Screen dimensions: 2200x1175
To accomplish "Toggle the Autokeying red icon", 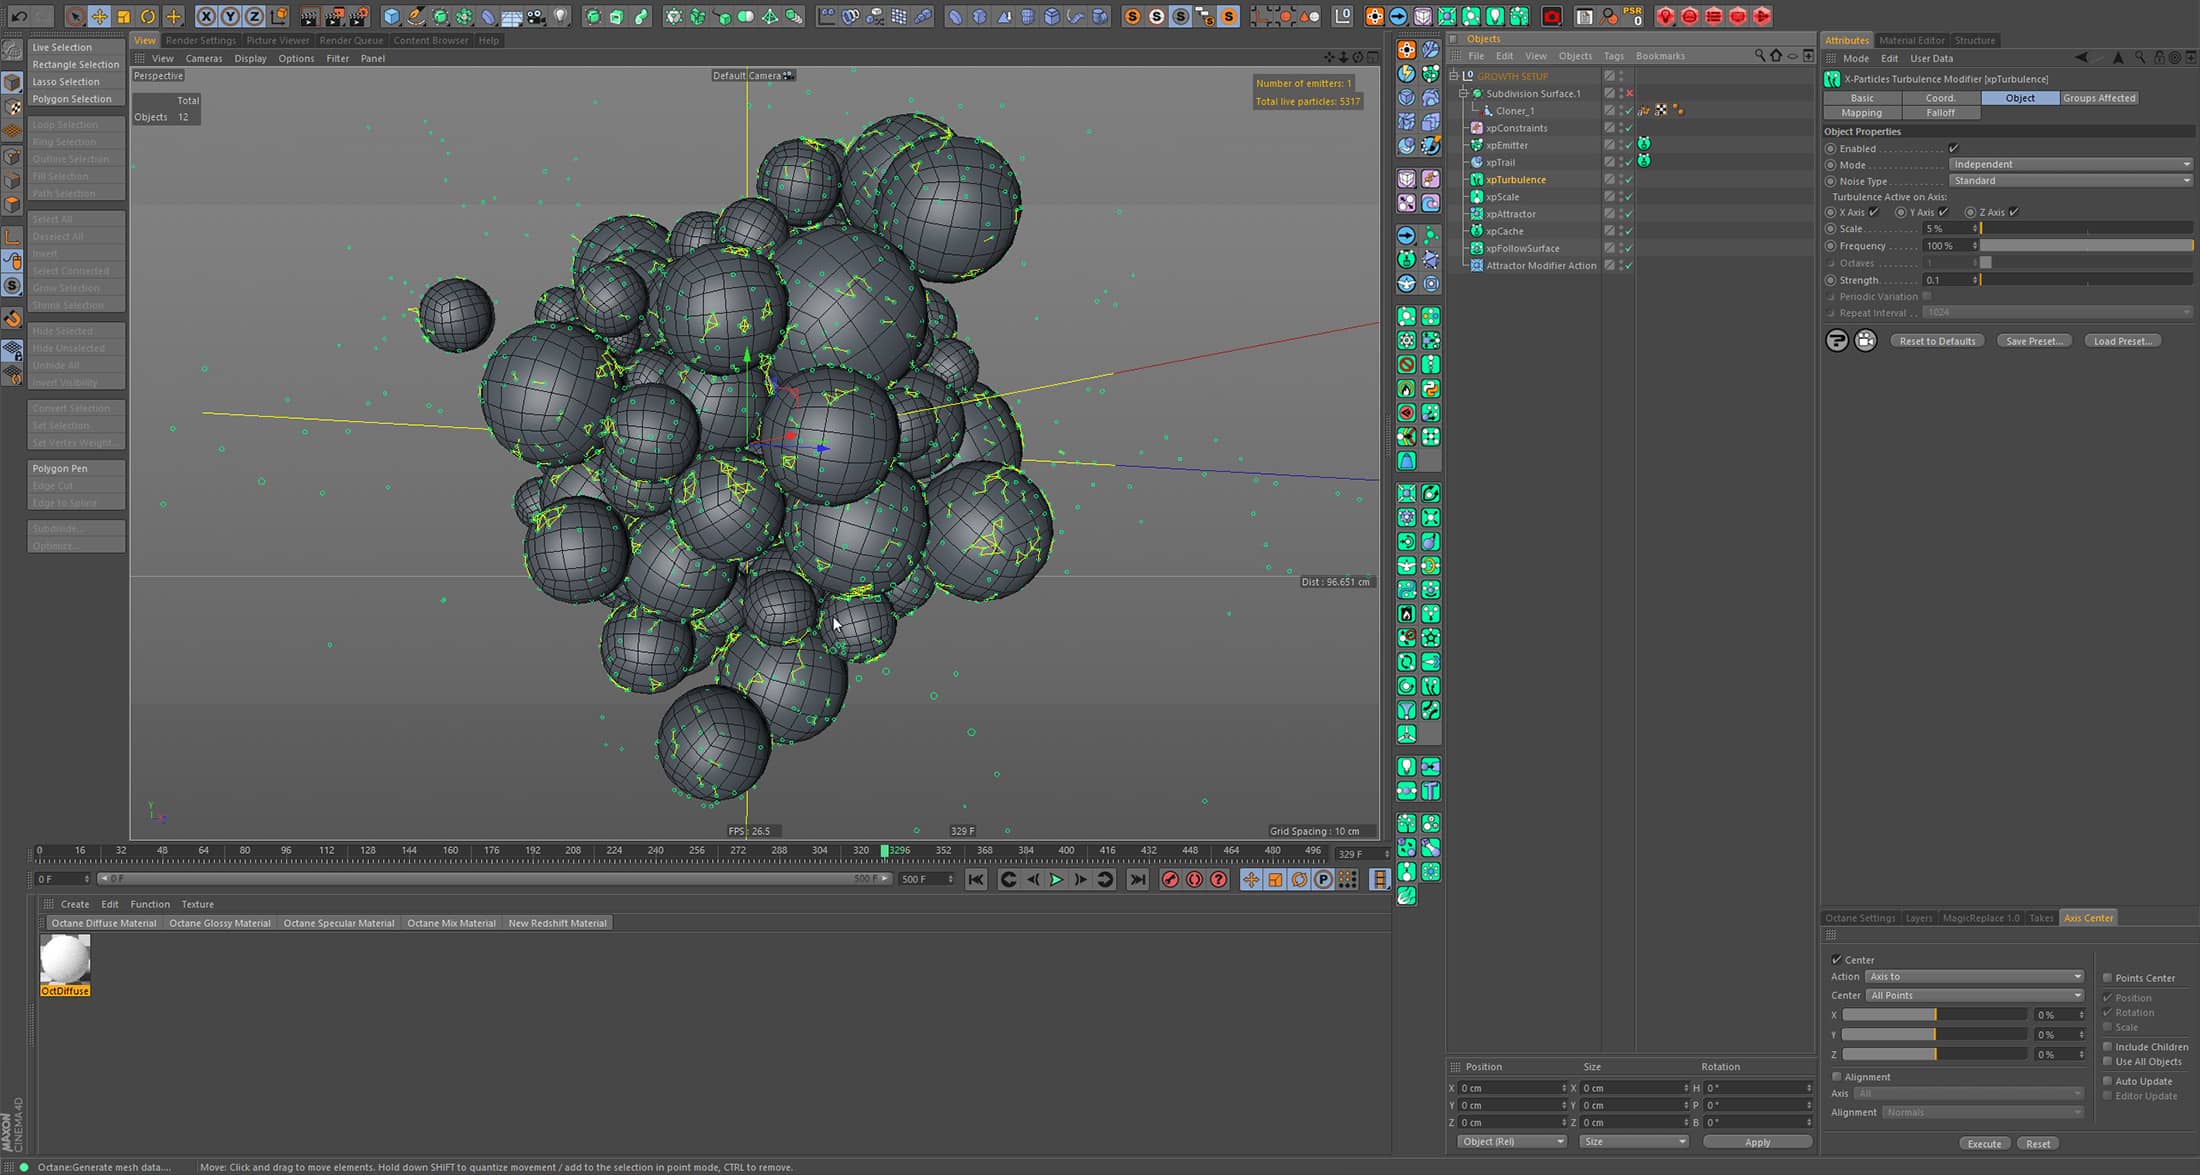I will [1194, 879].
